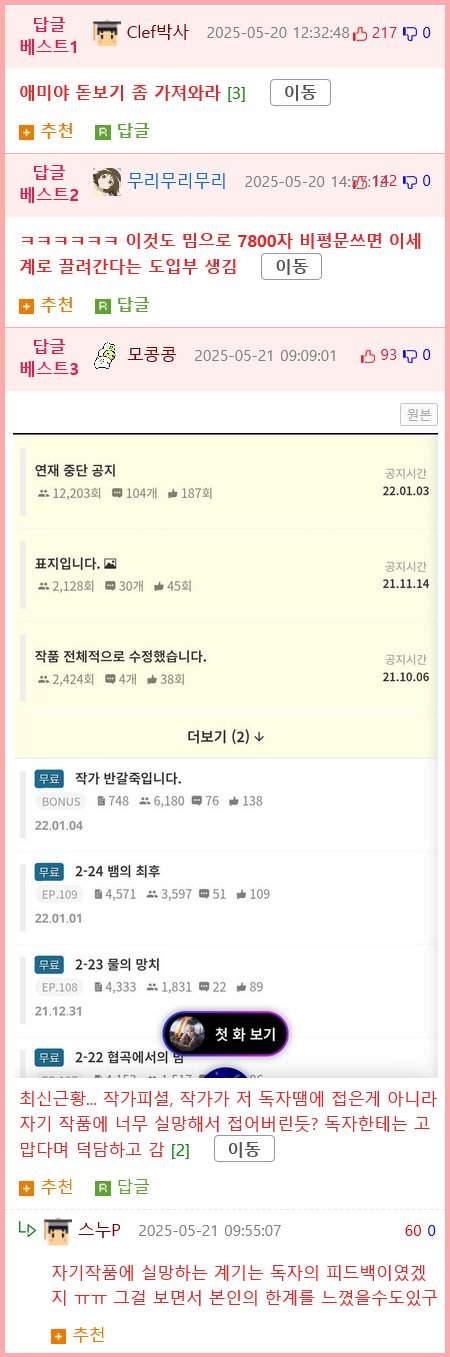
Task: Click the 첫 화 보기 button
Action: tap(226, 1033)
